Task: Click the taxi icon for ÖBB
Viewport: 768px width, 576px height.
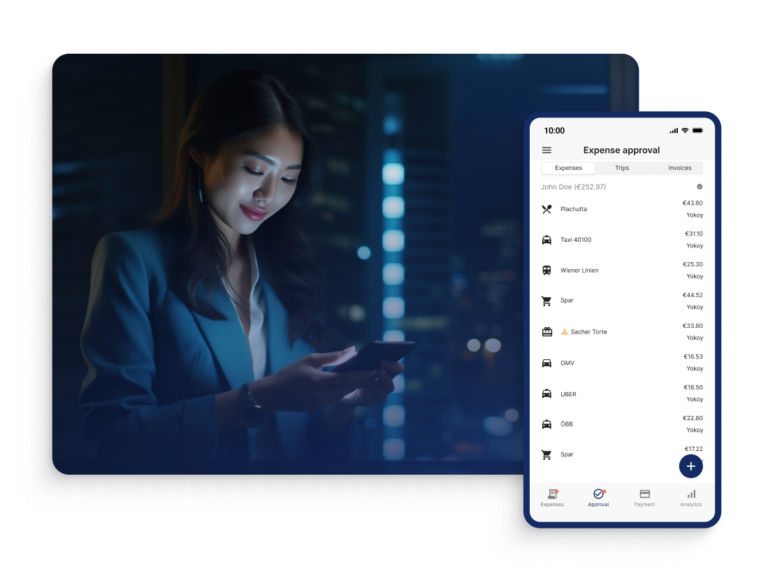Action: coord(547,424)
